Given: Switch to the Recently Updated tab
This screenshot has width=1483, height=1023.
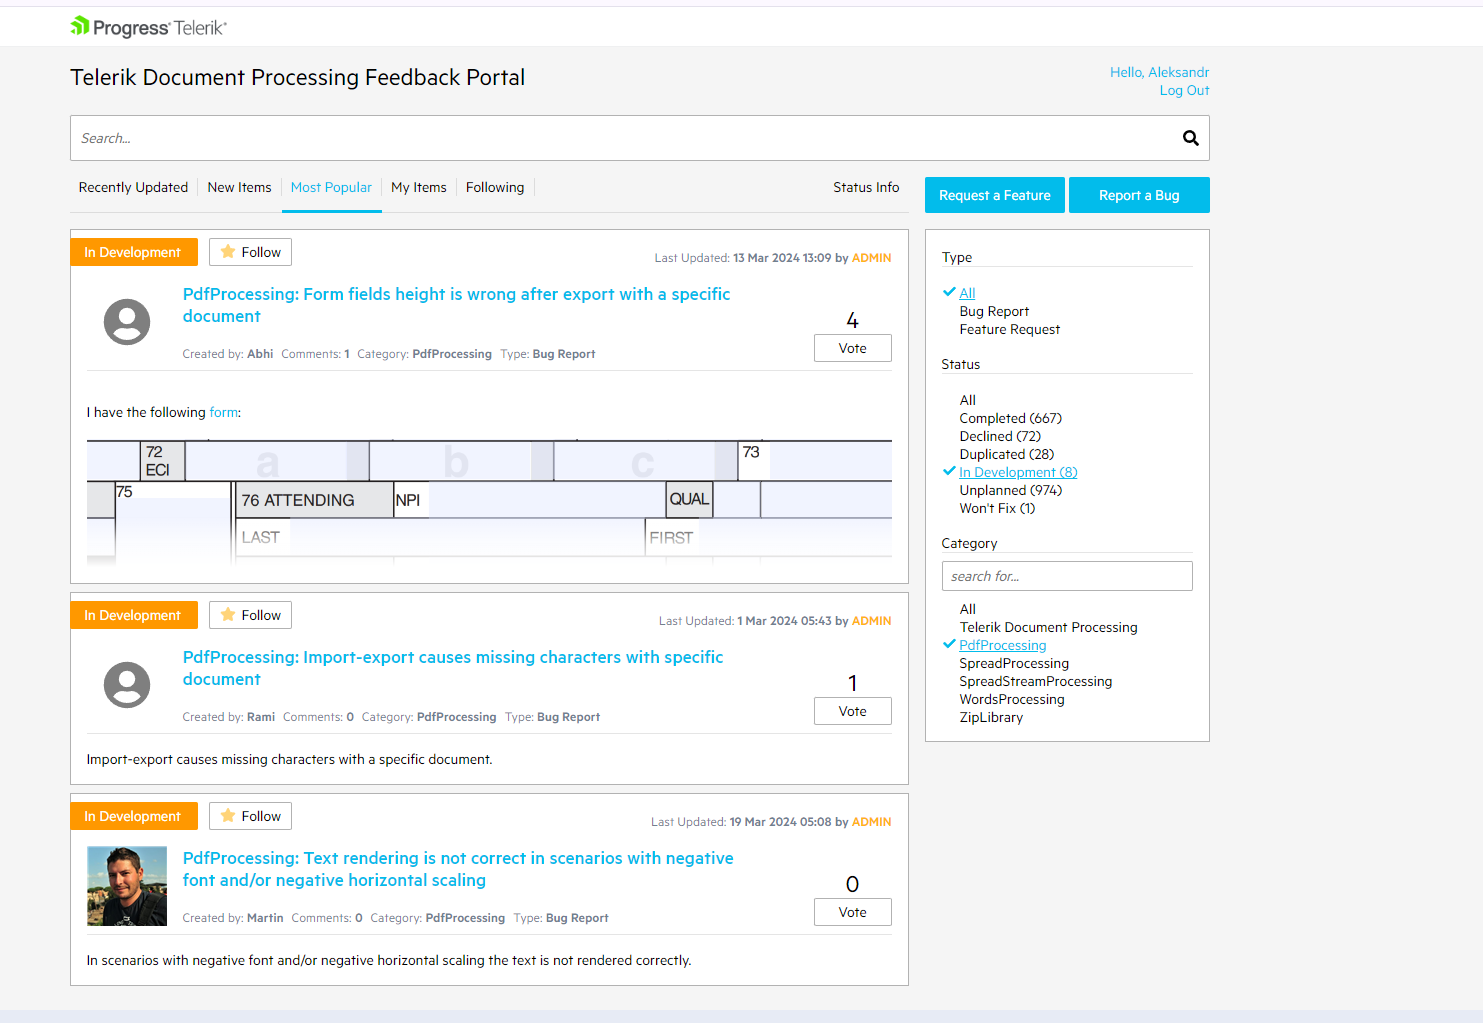Looking at the screenshot, I should 133,187.
